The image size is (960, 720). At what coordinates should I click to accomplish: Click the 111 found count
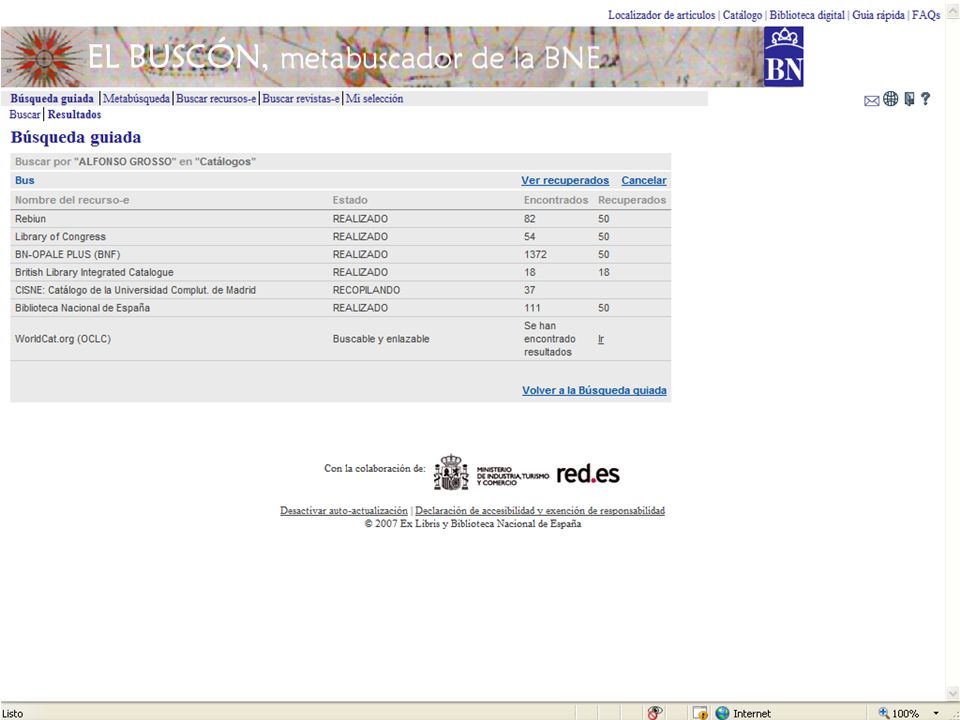(x=532, y=308)
